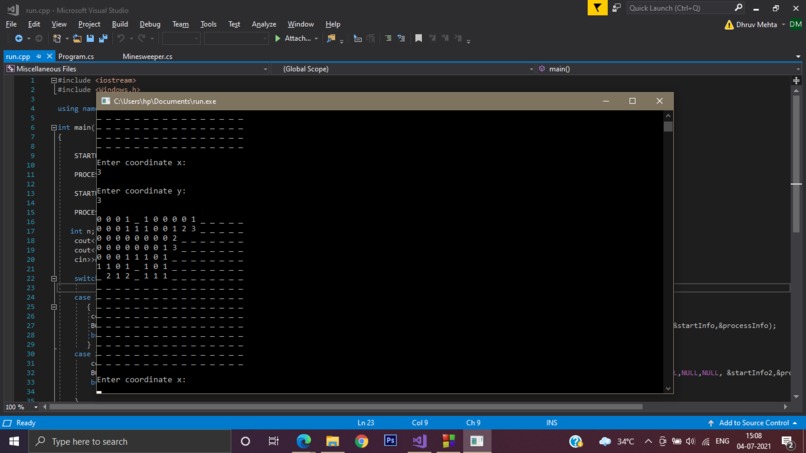Screen dimensions: 806x453
Task: Click the feedback icon beside Quick Launch
Action: [616, 8]
